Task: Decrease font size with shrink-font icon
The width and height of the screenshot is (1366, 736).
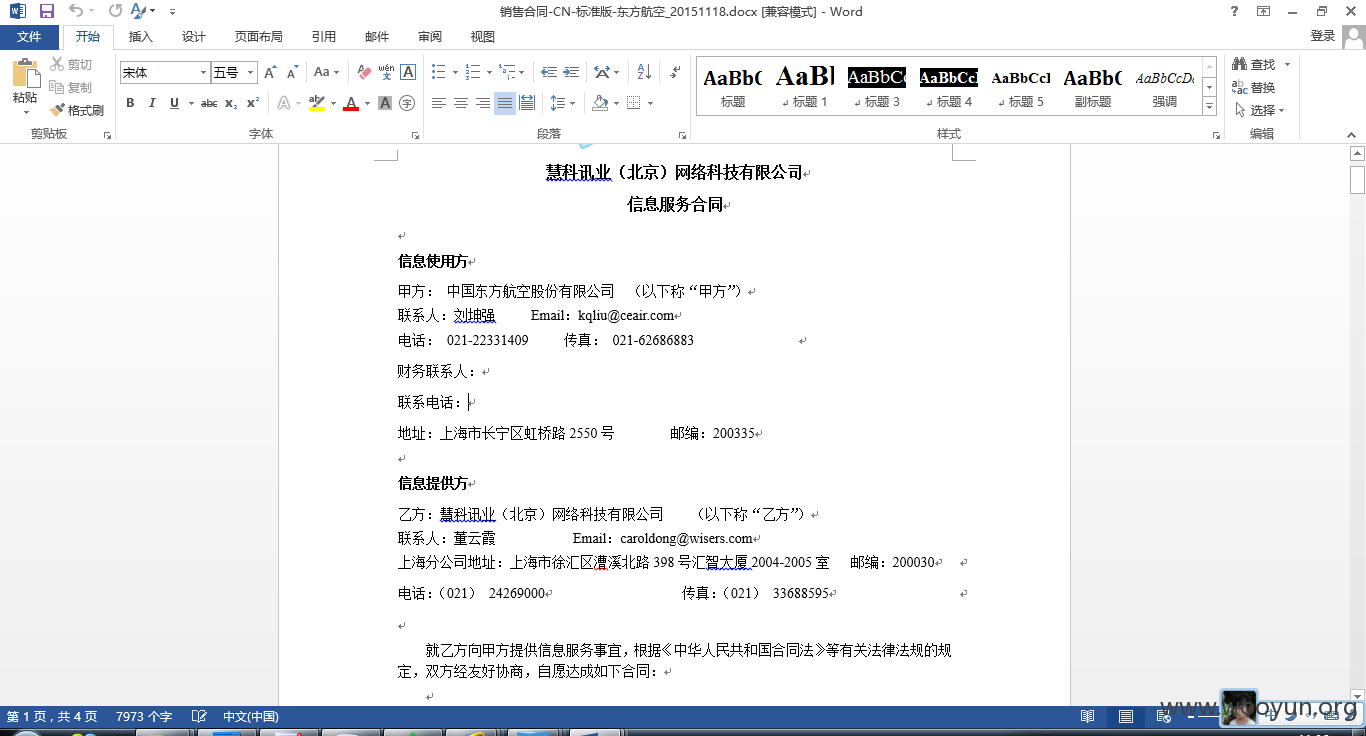Action: 293,72
